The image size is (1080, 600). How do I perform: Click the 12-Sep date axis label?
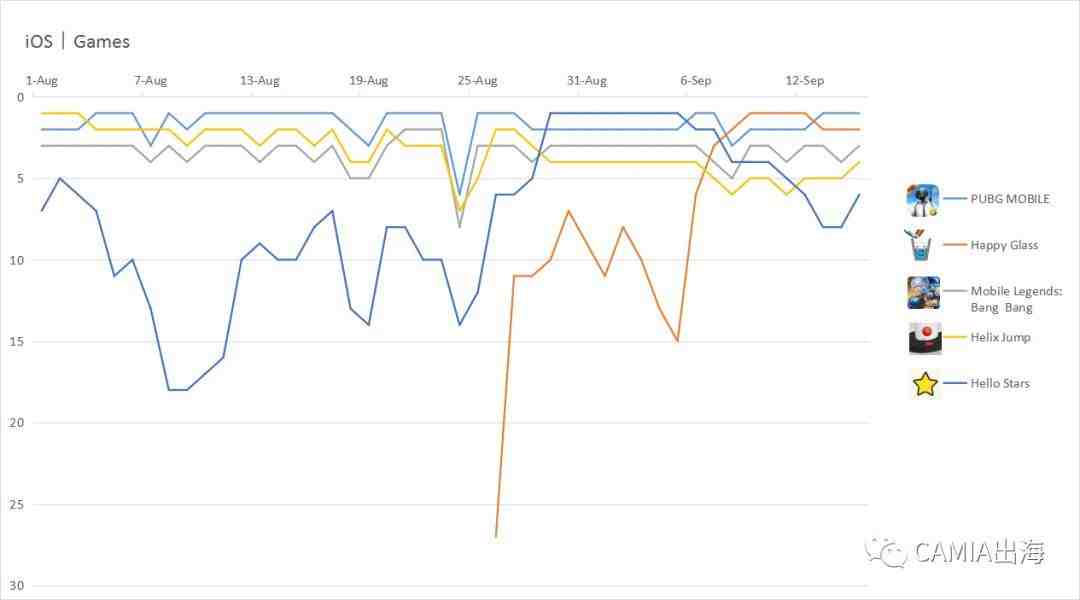(804, 81)
